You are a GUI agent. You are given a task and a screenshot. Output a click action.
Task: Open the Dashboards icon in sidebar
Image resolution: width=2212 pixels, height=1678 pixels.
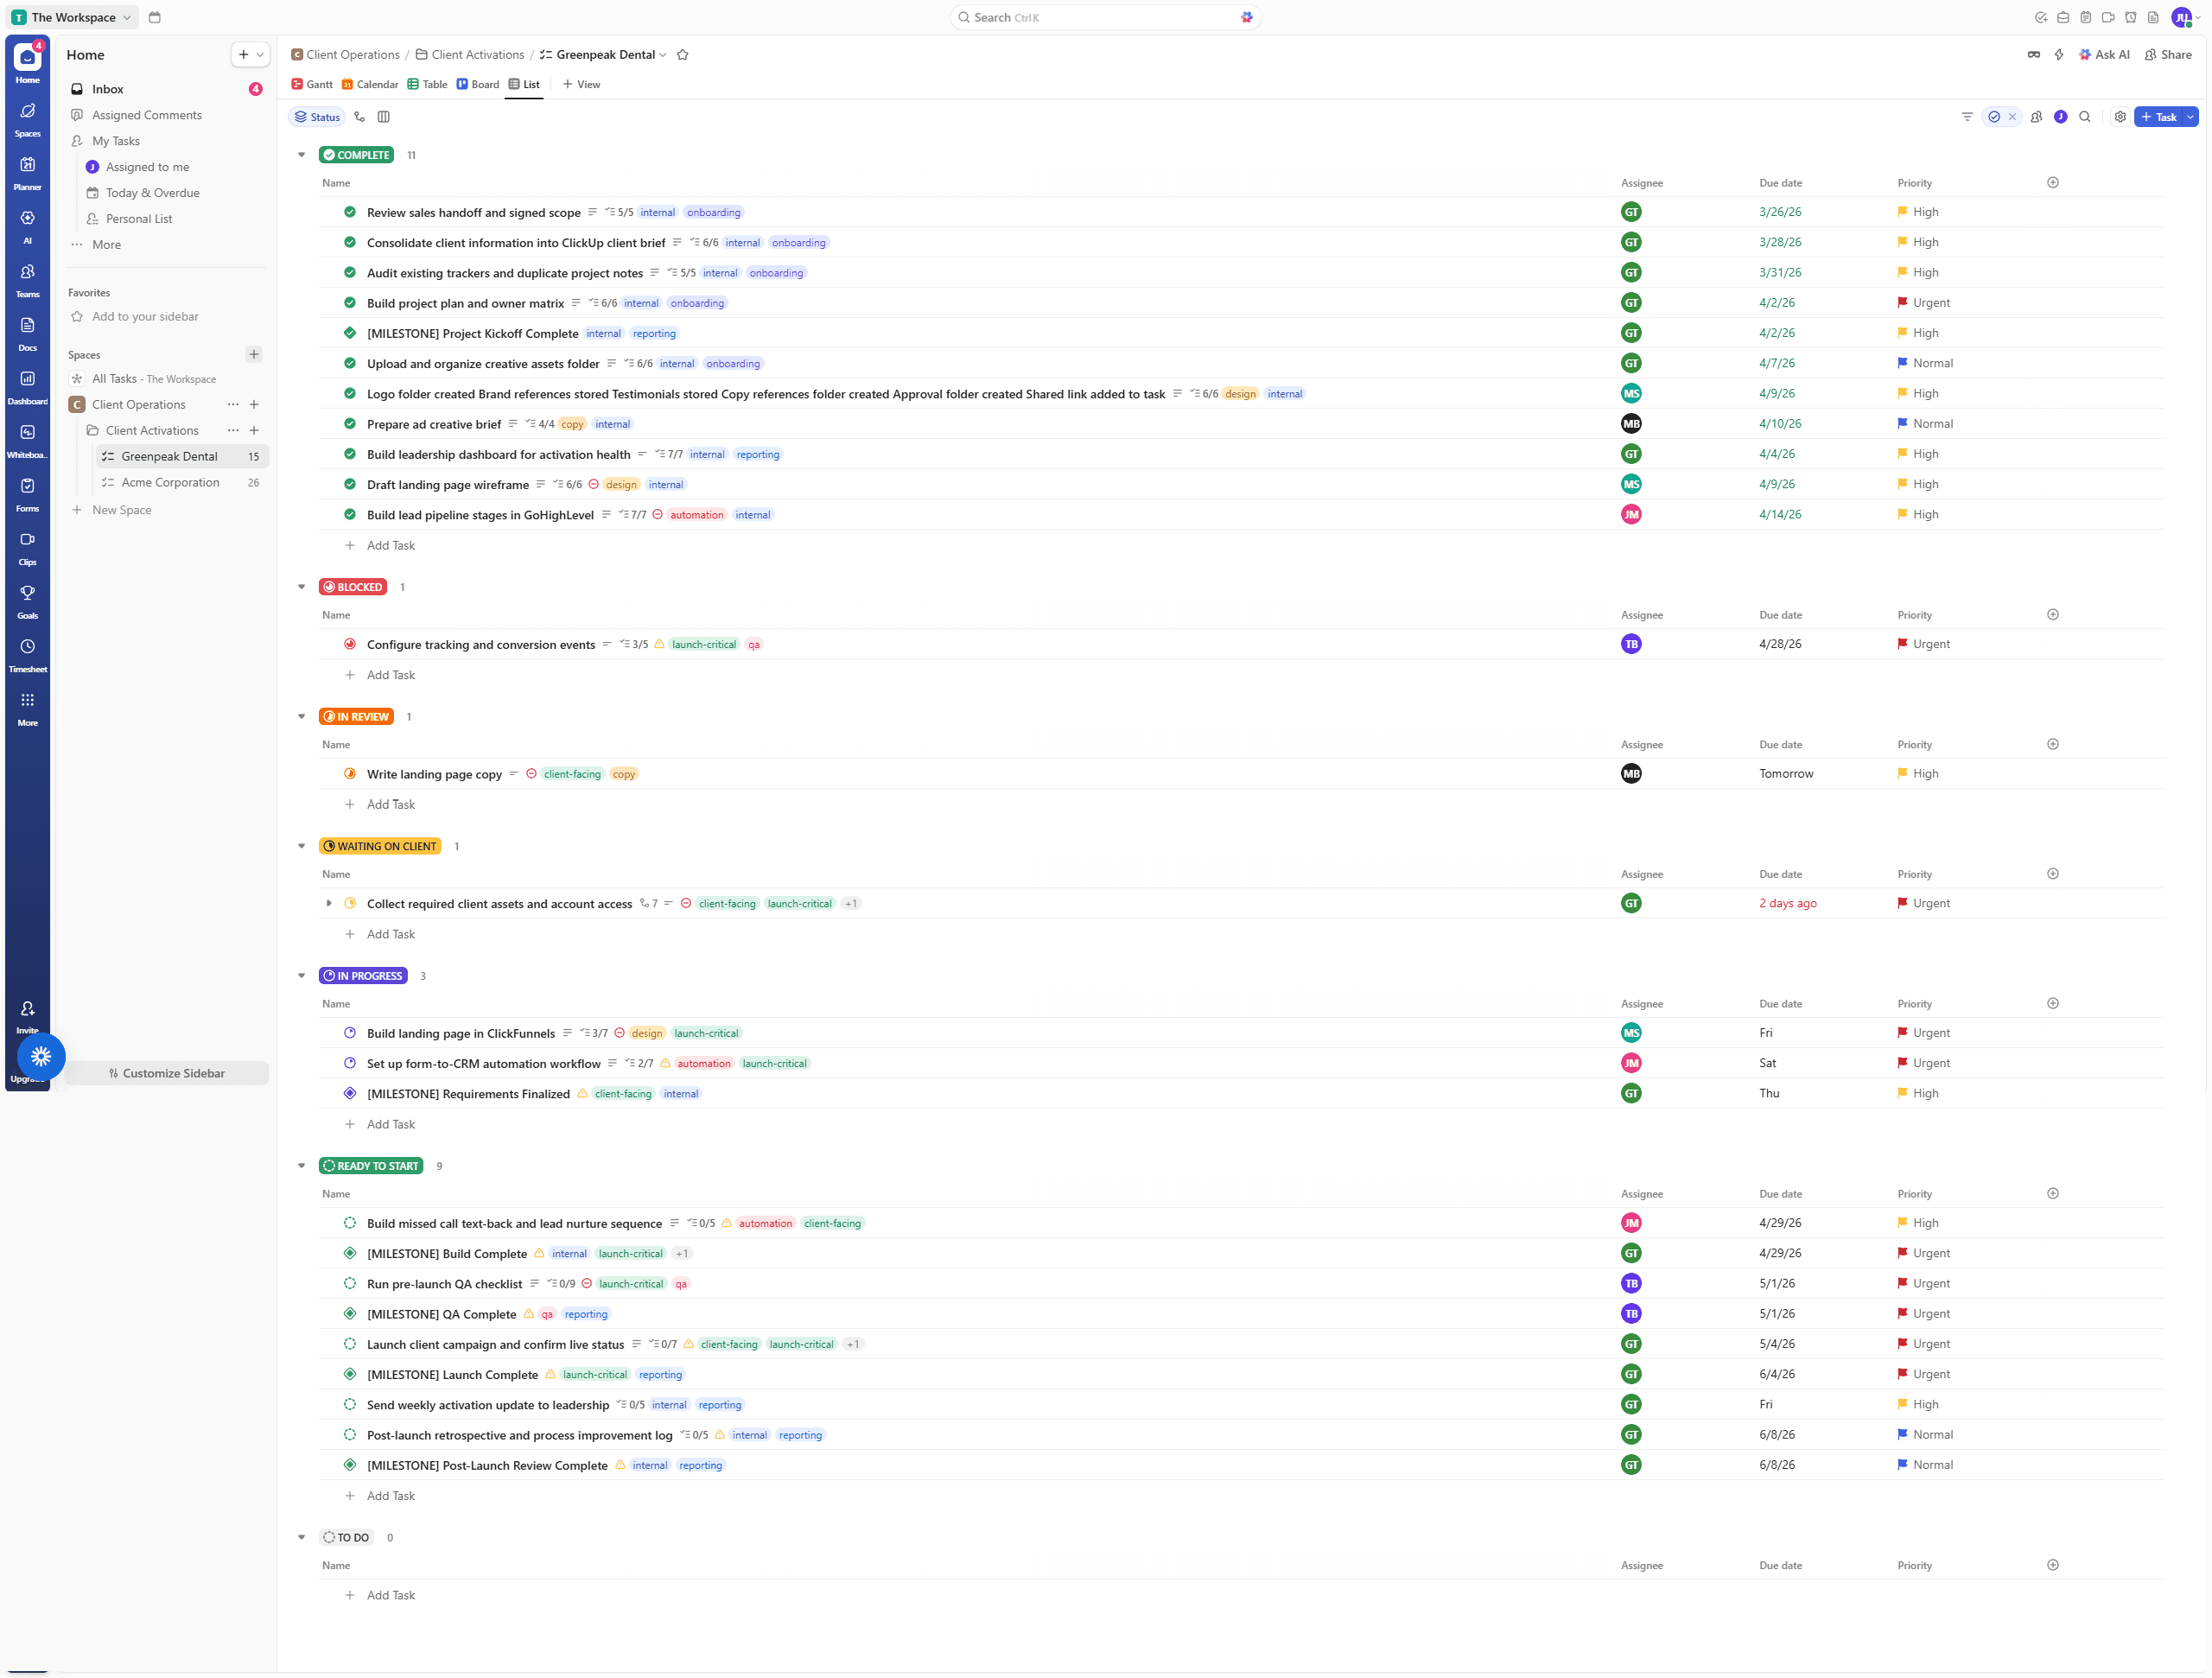[x=27, y=384]
